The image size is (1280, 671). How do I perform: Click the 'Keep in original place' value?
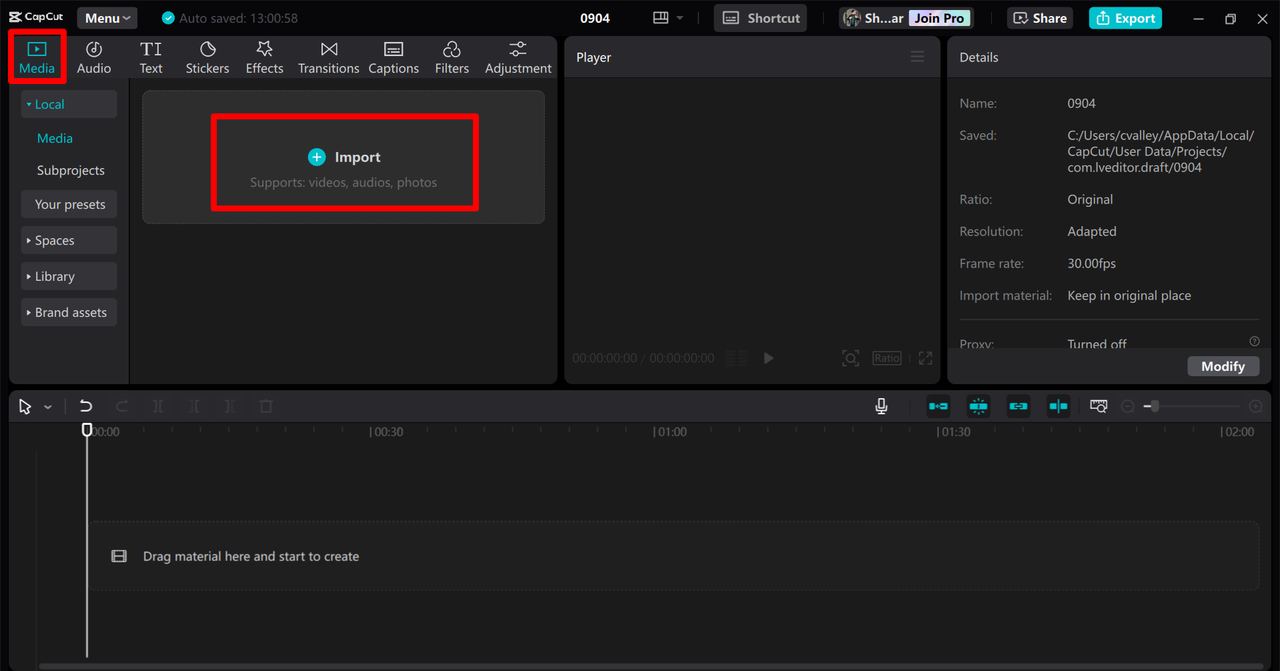pyautogui.click(x=1129, y=295)
